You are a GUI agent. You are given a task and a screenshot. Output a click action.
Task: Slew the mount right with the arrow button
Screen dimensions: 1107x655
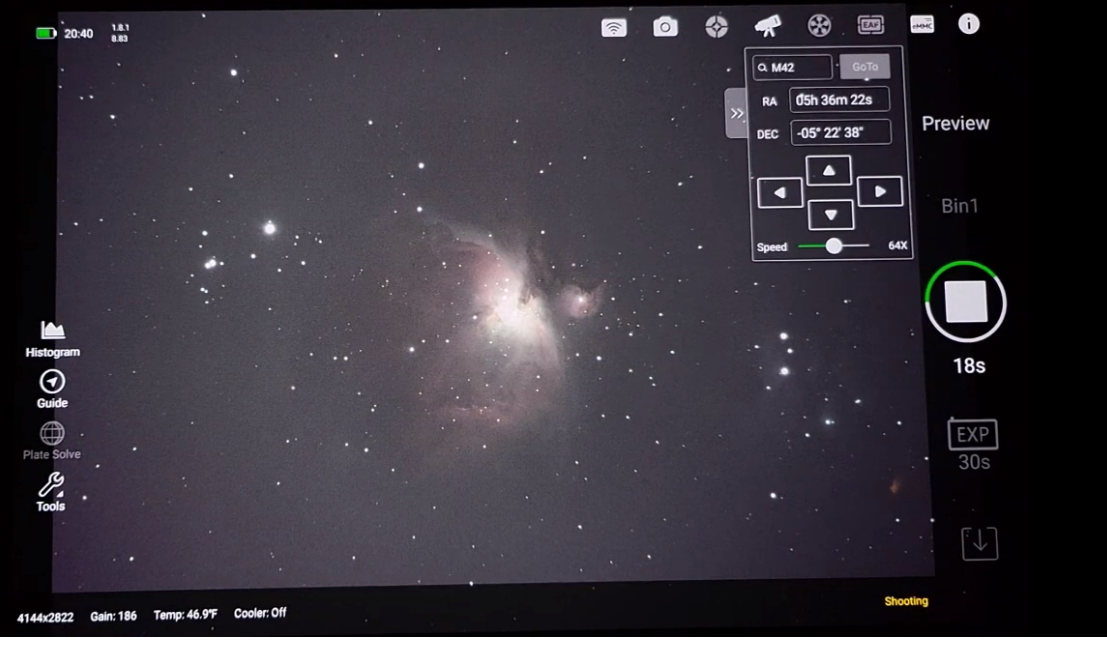[880, 191]
